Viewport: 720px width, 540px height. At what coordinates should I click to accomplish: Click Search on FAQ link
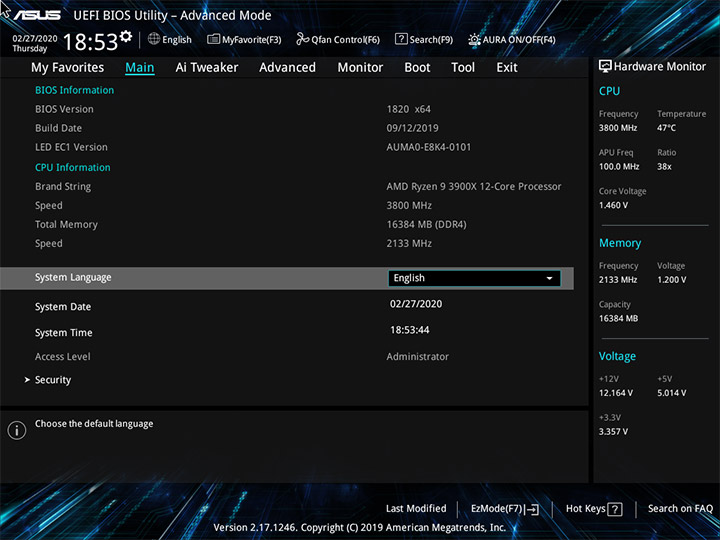pyautogui.click(x=680, y=509)
